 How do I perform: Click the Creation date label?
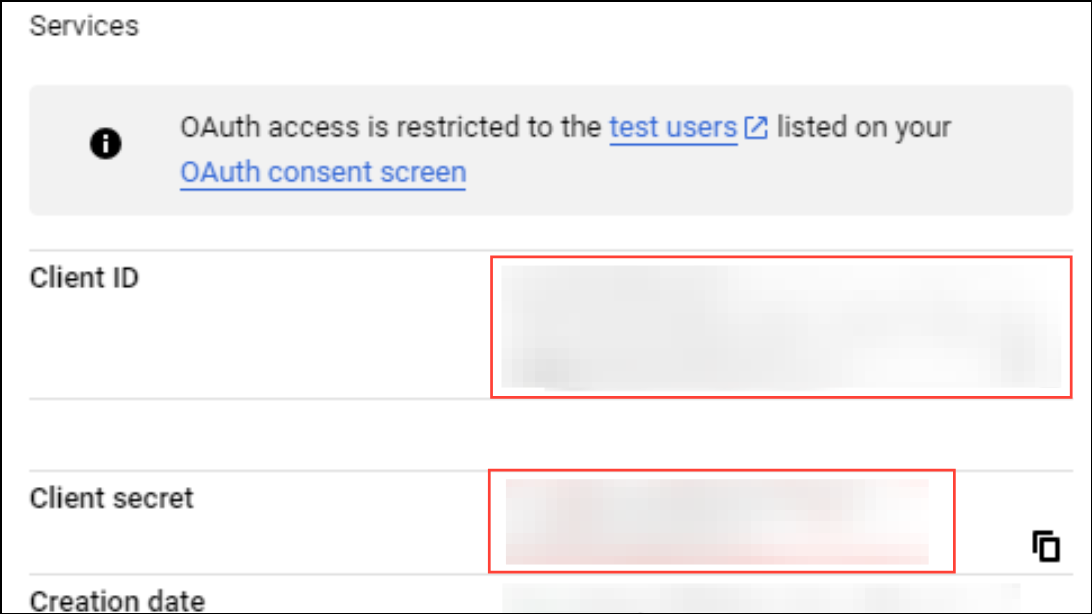tap(117, 601)
